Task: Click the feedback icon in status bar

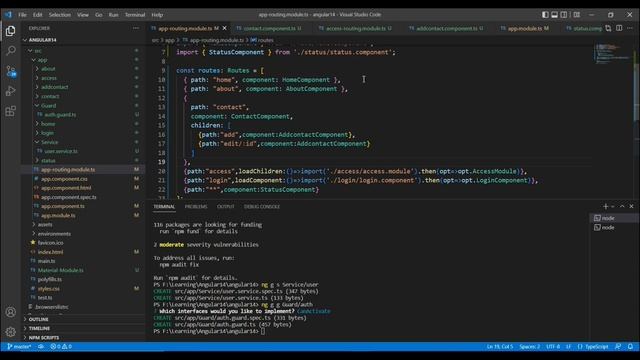Action: coord(618,347)
